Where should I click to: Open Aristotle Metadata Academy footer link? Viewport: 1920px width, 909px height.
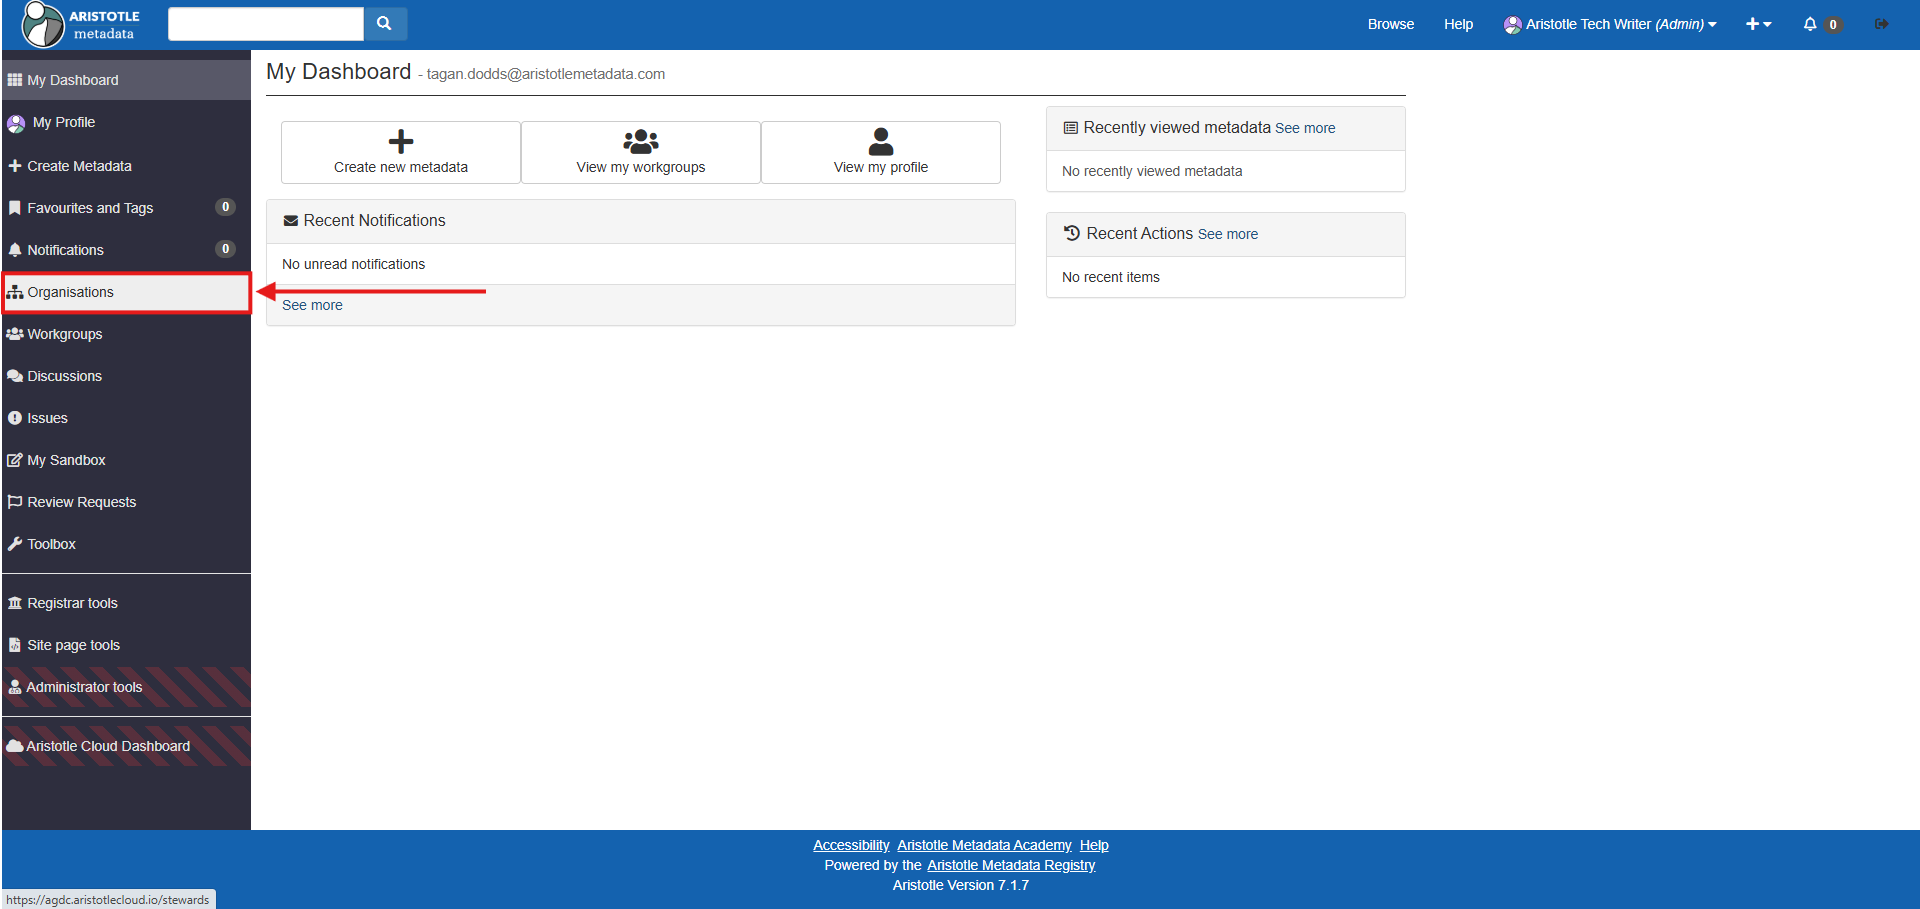coord(983,845)
